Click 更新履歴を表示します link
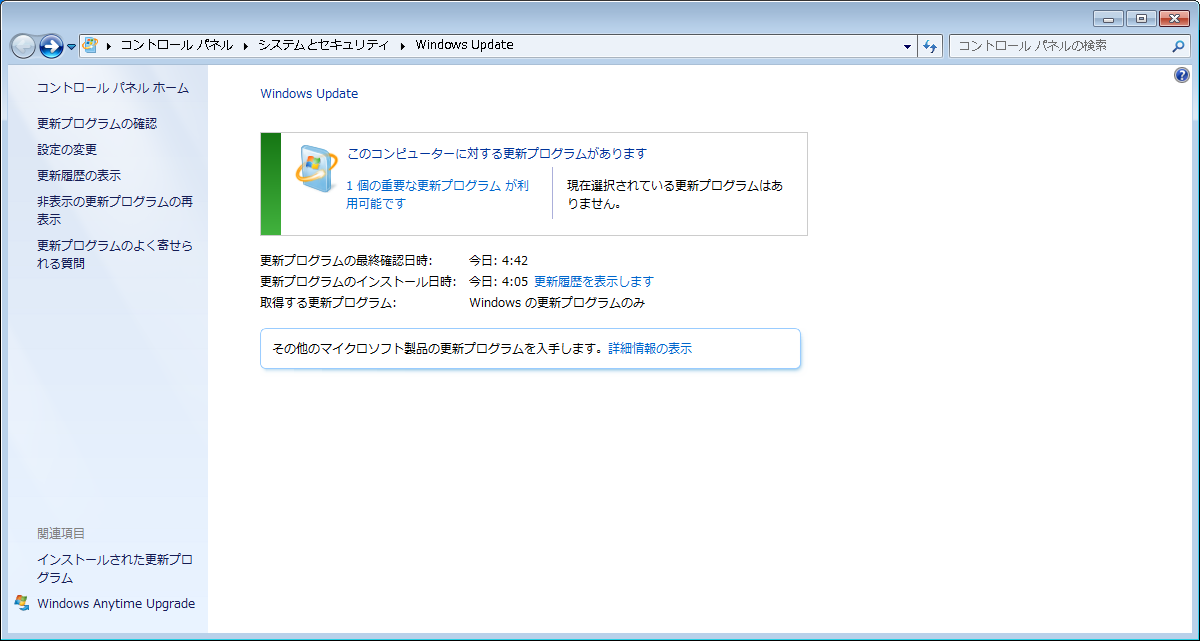The image size is (1200, 641). [x=594, y=282]
